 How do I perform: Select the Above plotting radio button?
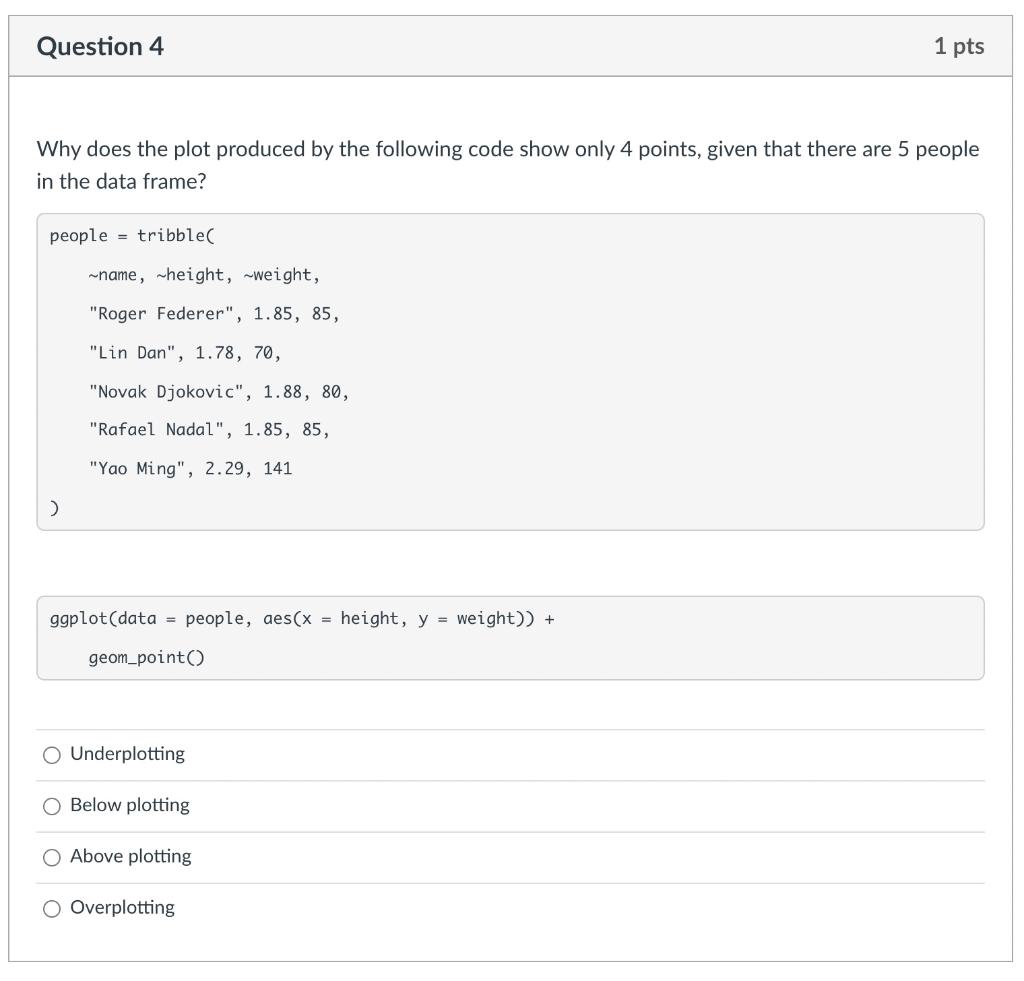tap(51, 857)
